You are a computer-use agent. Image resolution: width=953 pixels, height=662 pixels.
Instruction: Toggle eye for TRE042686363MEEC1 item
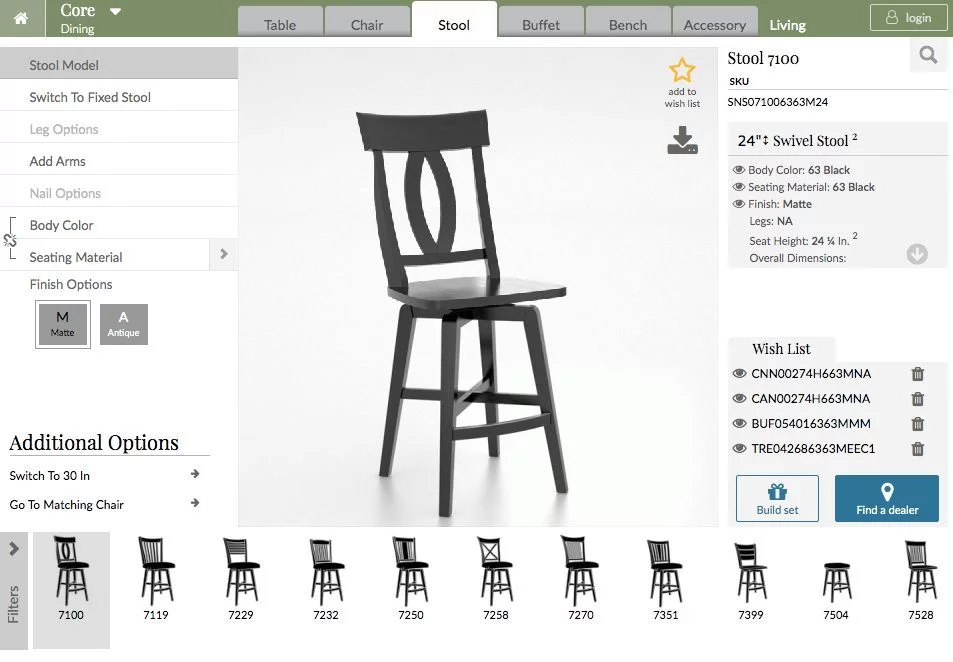(x=739, y=449)
